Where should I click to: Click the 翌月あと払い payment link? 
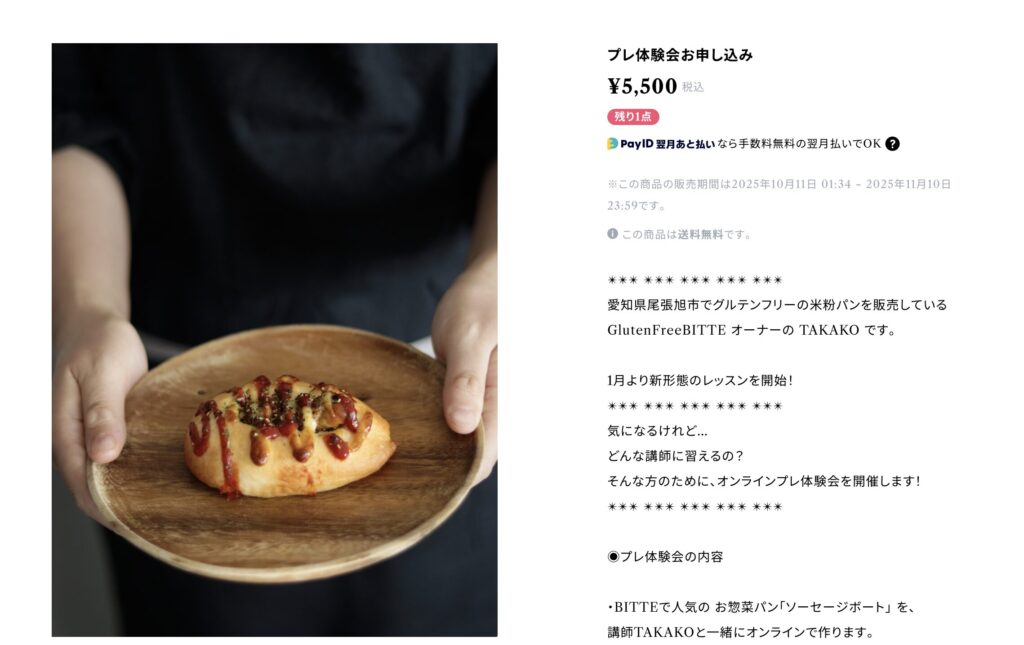pos(685,144)
